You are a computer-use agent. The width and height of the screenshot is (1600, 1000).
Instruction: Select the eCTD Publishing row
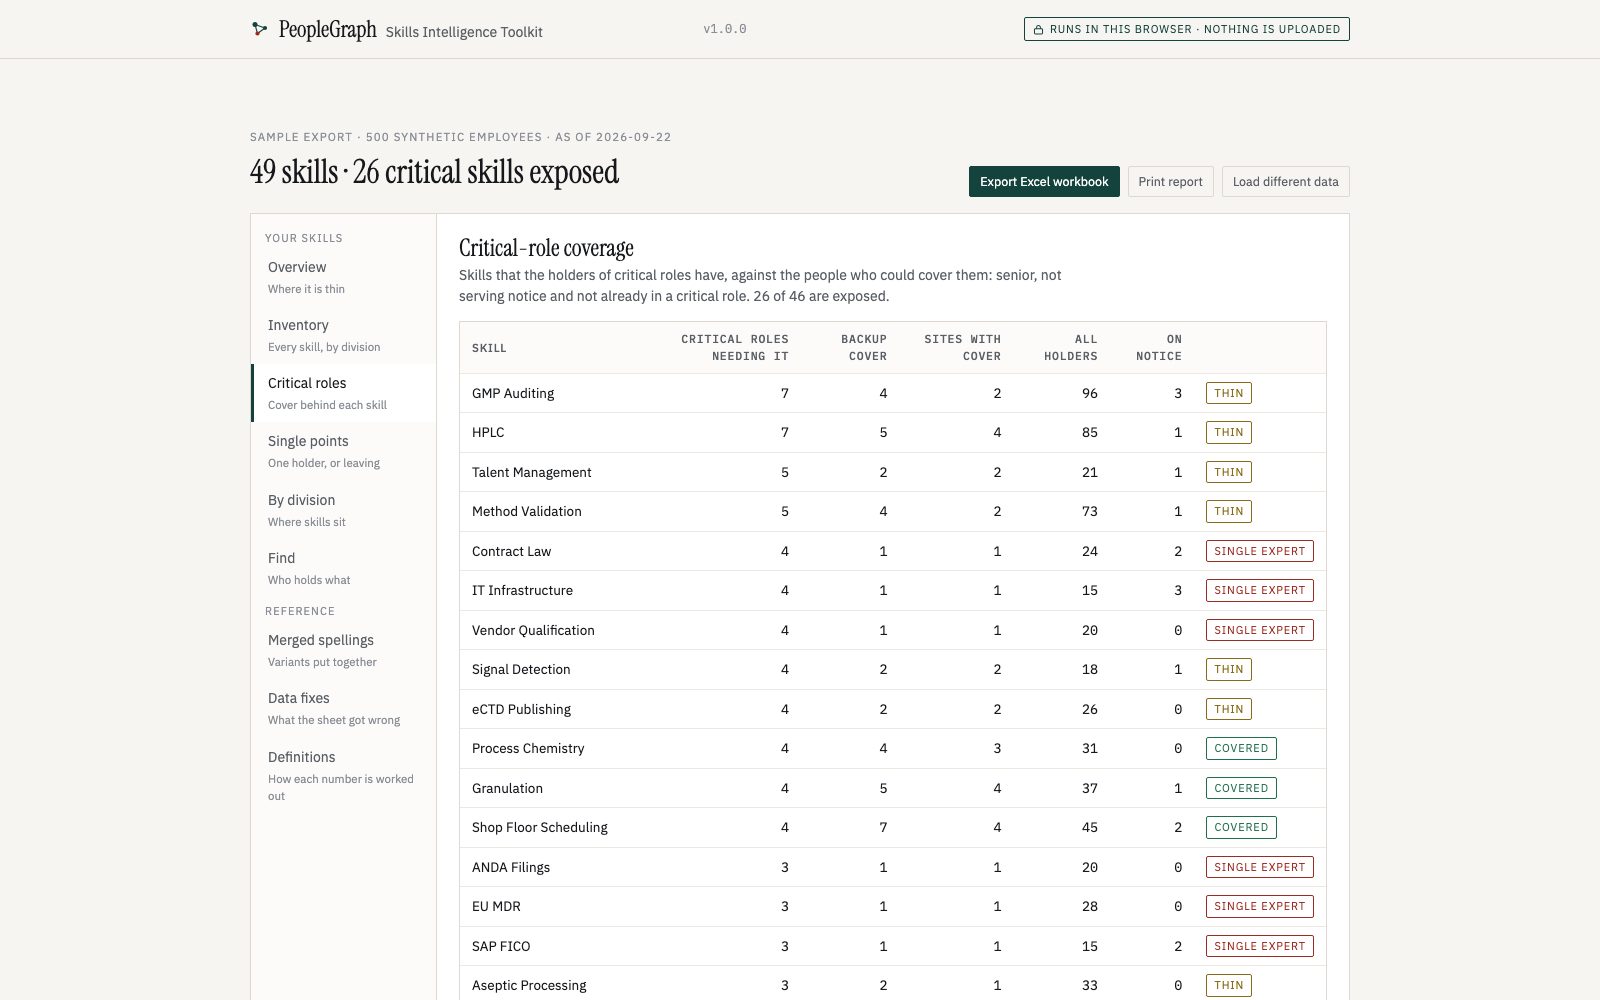pos(893,709)
